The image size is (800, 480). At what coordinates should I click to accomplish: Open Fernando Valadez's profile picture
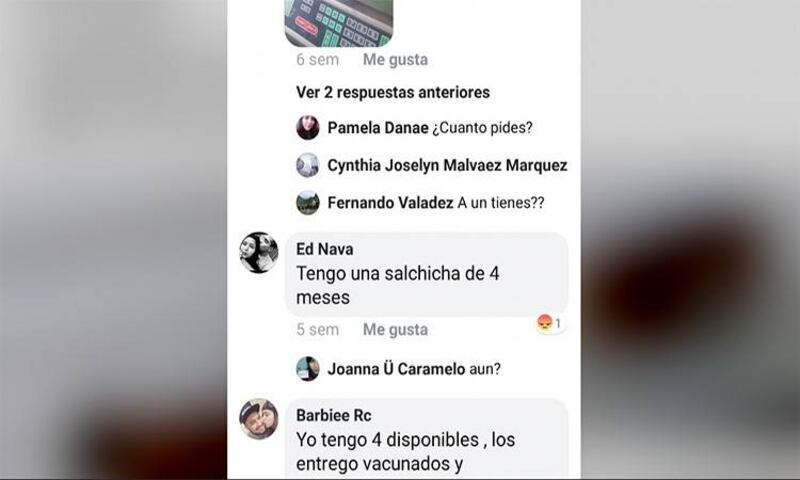pyautogui.click(x=308, y=203)
